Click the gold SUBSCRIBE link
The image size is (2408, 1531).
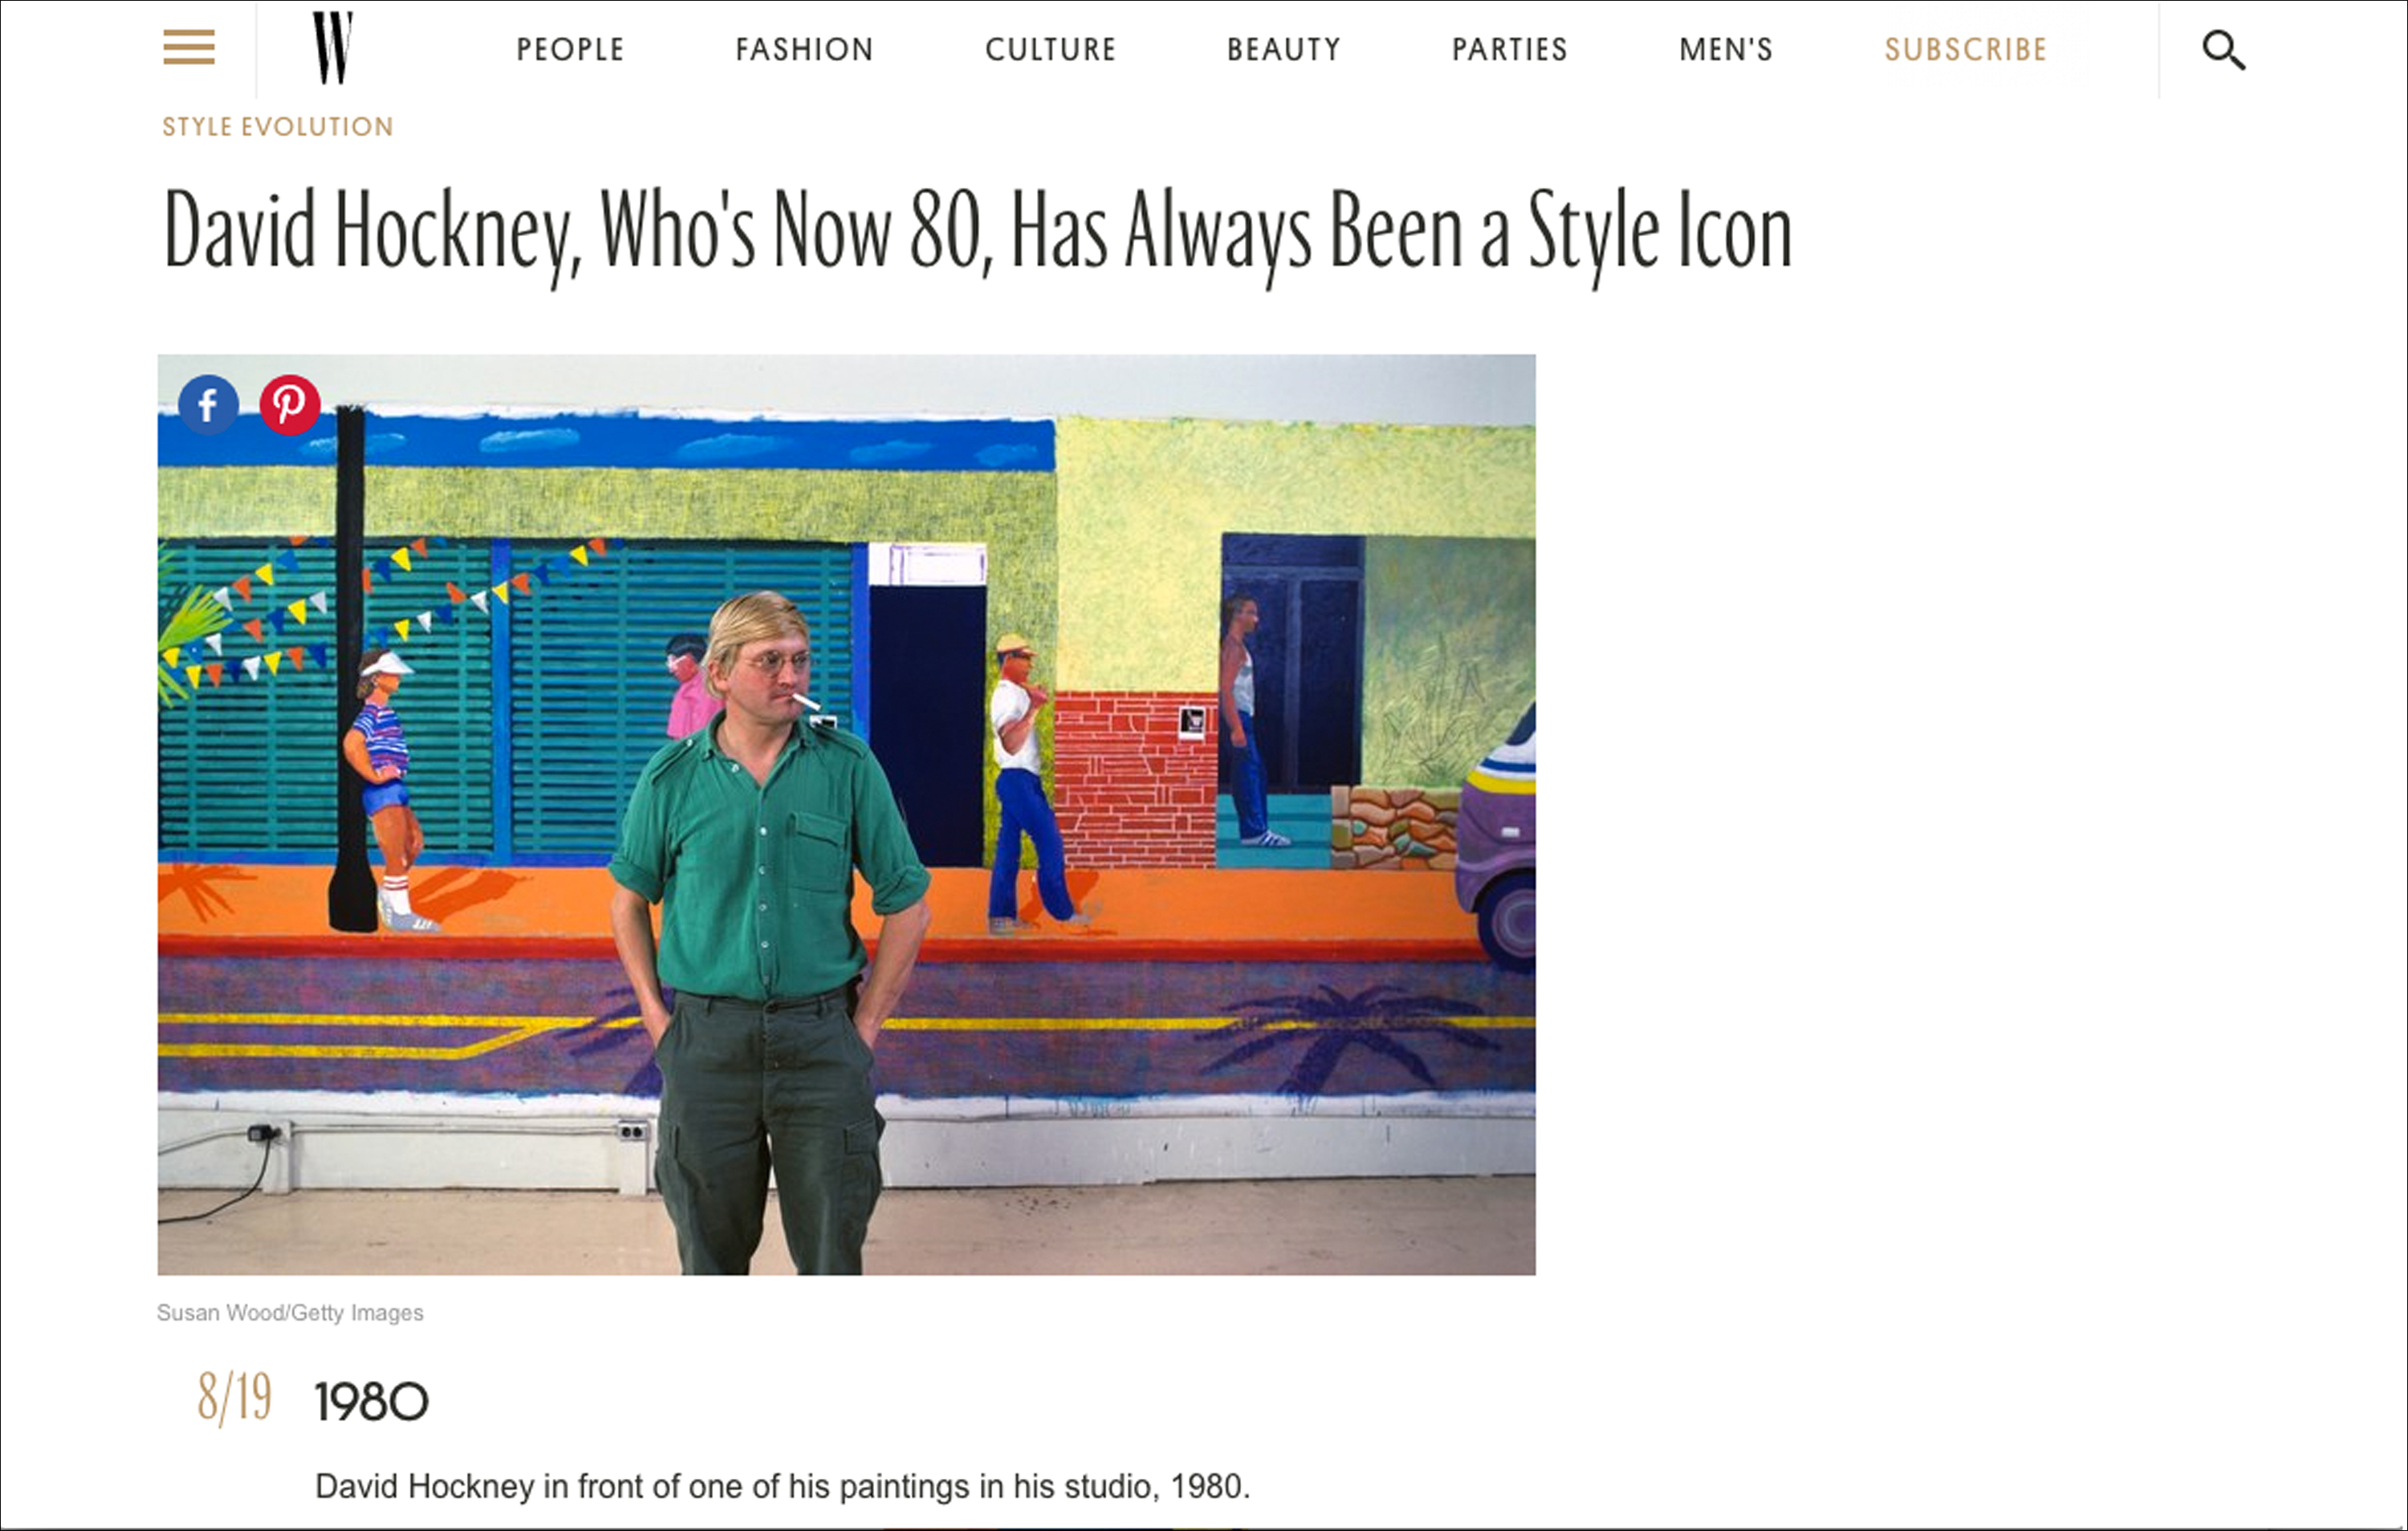coord(1966,49)
